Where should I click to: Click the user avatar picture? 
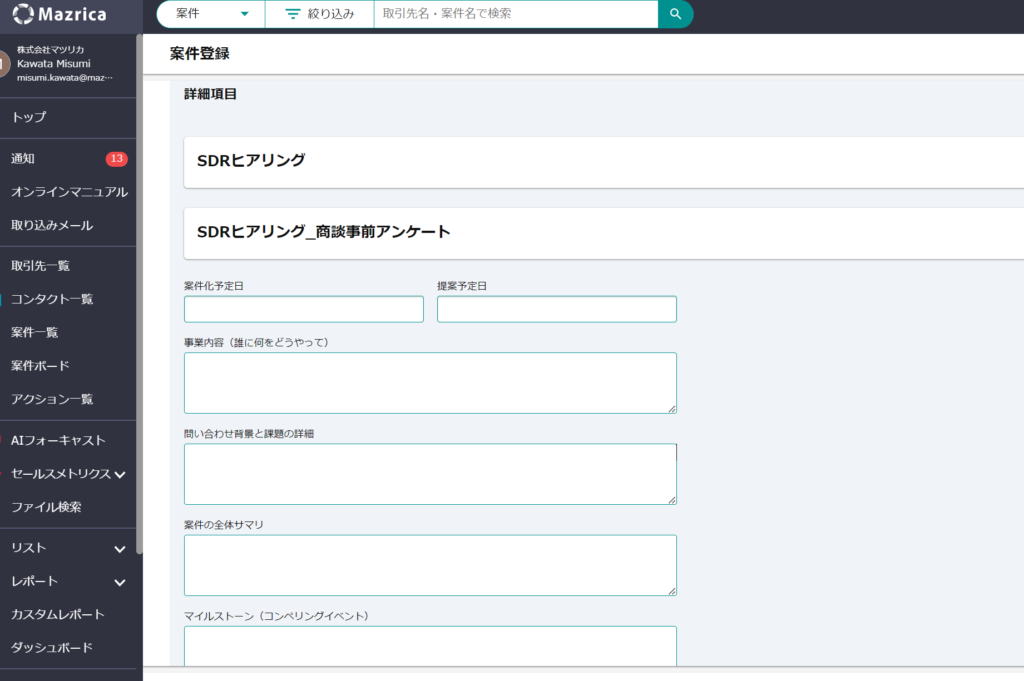click(x=5, y=64)
